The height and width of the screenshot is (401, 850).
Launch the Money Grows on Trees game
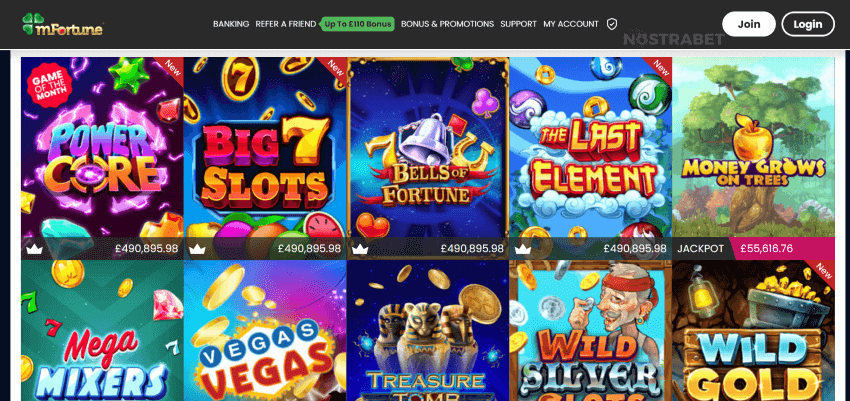click(754, 147)
